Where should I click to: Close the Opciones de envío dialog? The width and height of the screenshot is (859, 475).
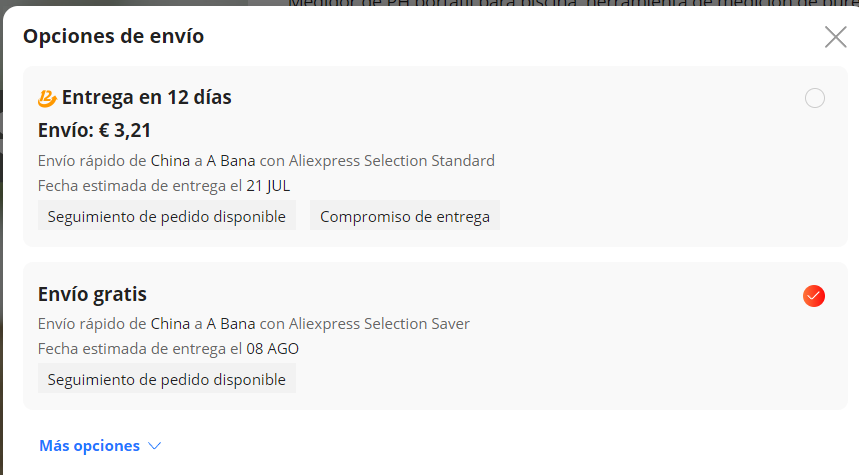click(x=835, y=37)
